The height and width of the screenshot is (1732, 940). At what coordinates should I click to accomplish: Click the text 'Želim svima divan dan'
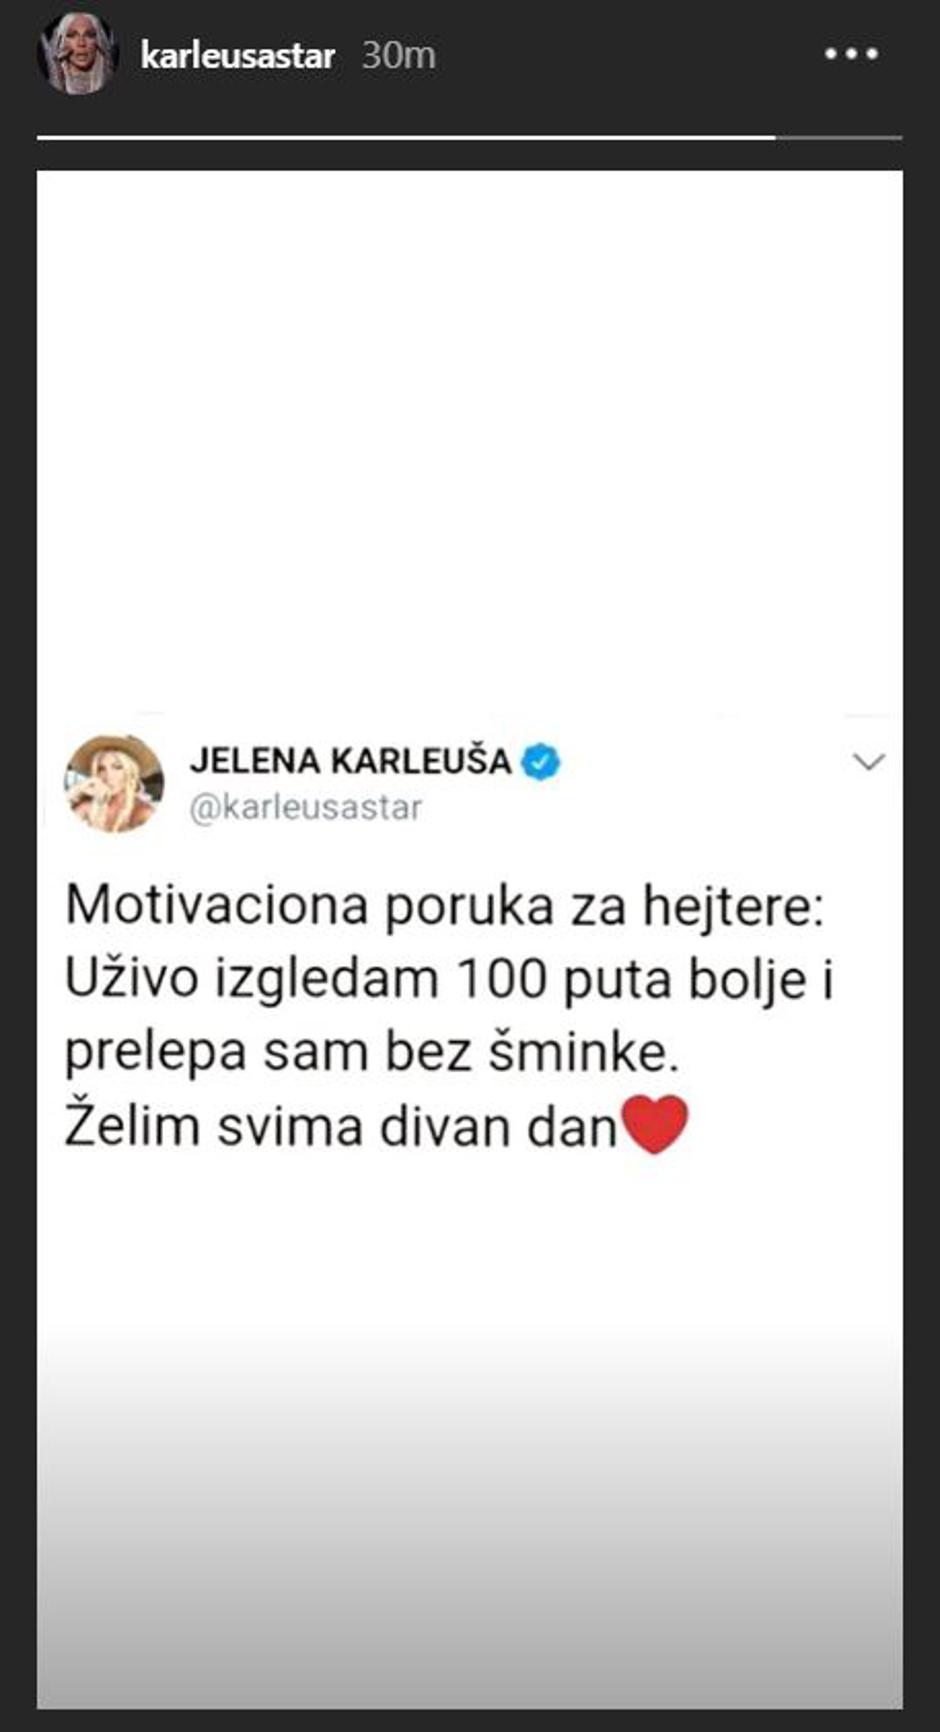tap(341, 1126)
